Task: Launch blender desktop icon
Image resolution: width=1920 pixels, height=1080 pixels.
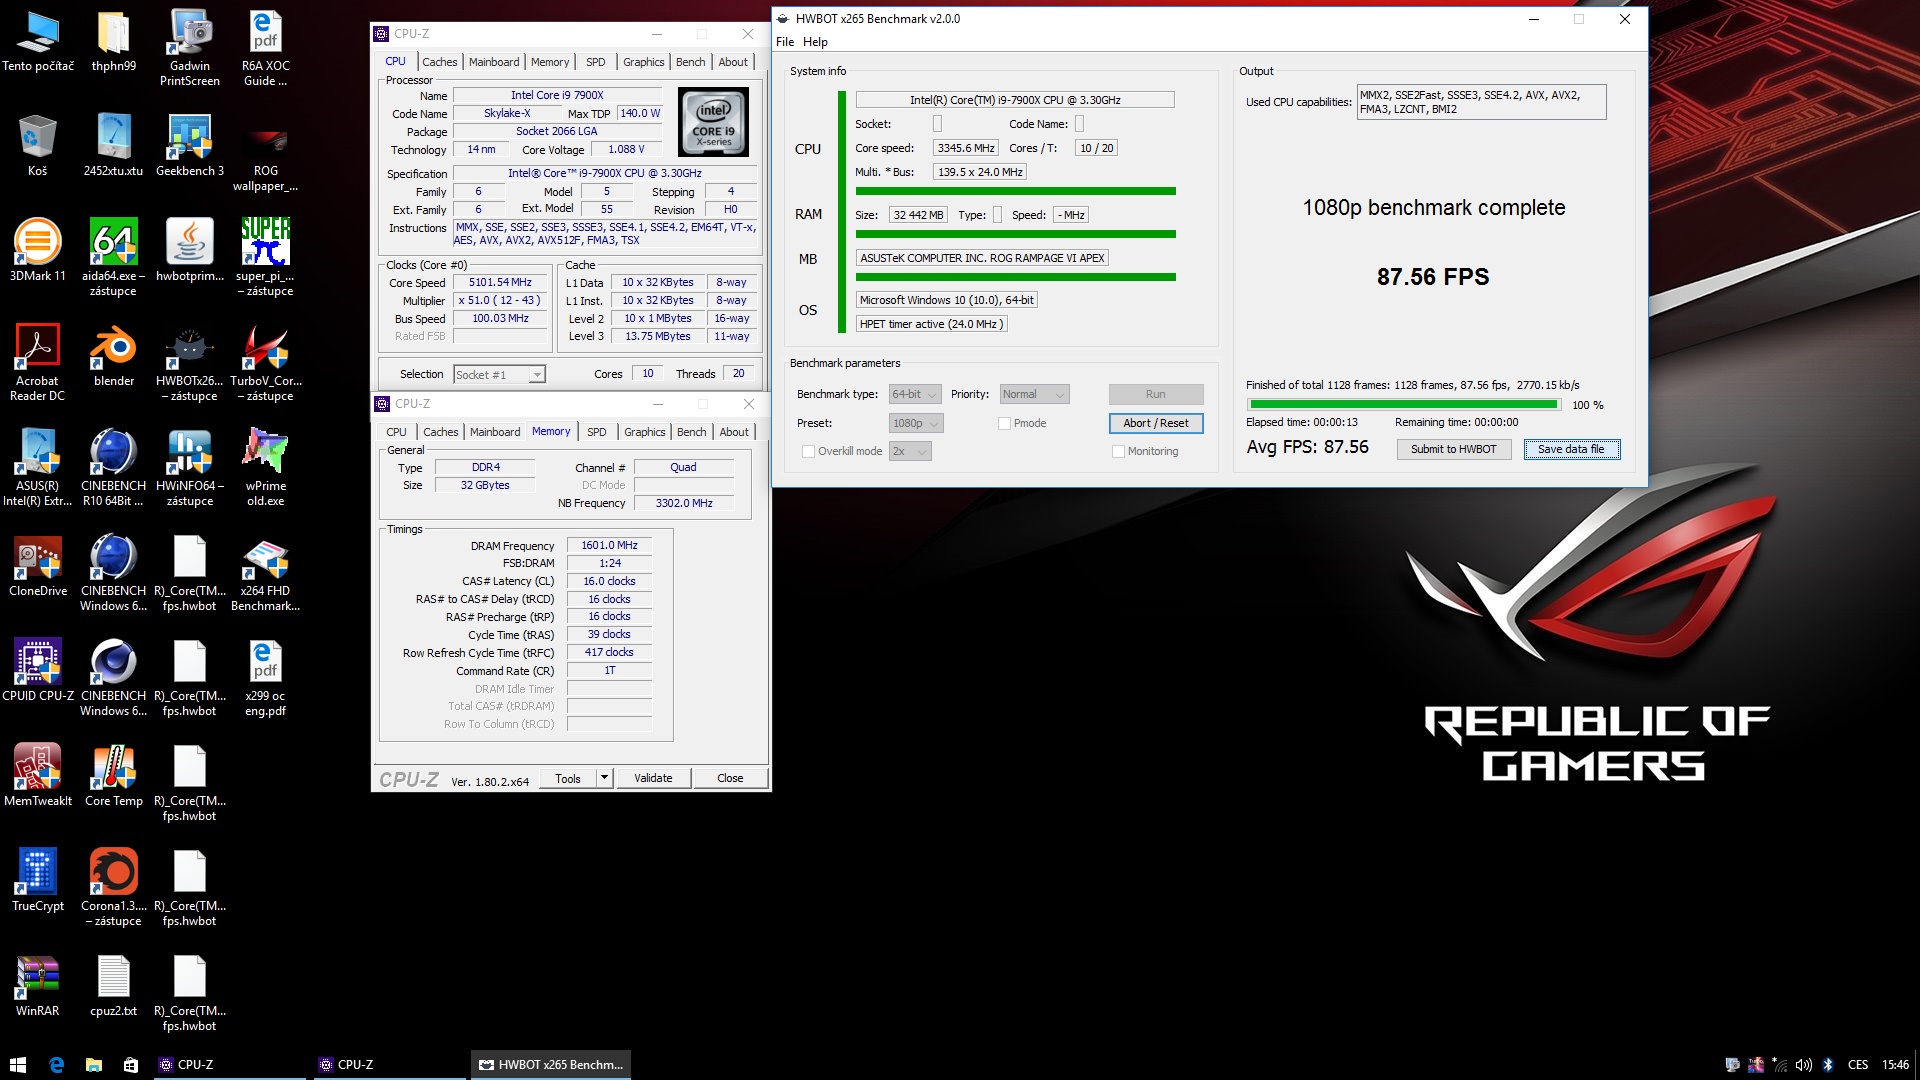Action: point(114,355)
